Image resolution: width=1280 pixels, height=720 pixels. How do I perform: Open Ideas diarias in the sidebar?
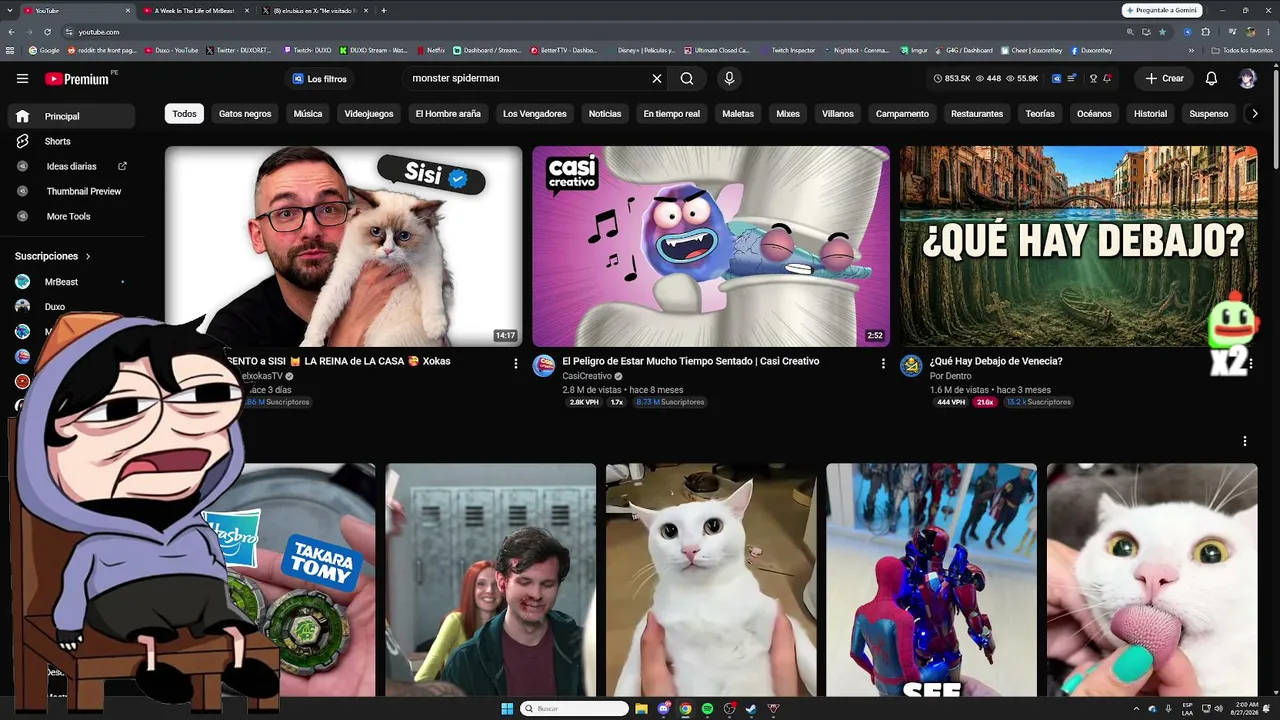pyautogui.click(x=72, y=166)
